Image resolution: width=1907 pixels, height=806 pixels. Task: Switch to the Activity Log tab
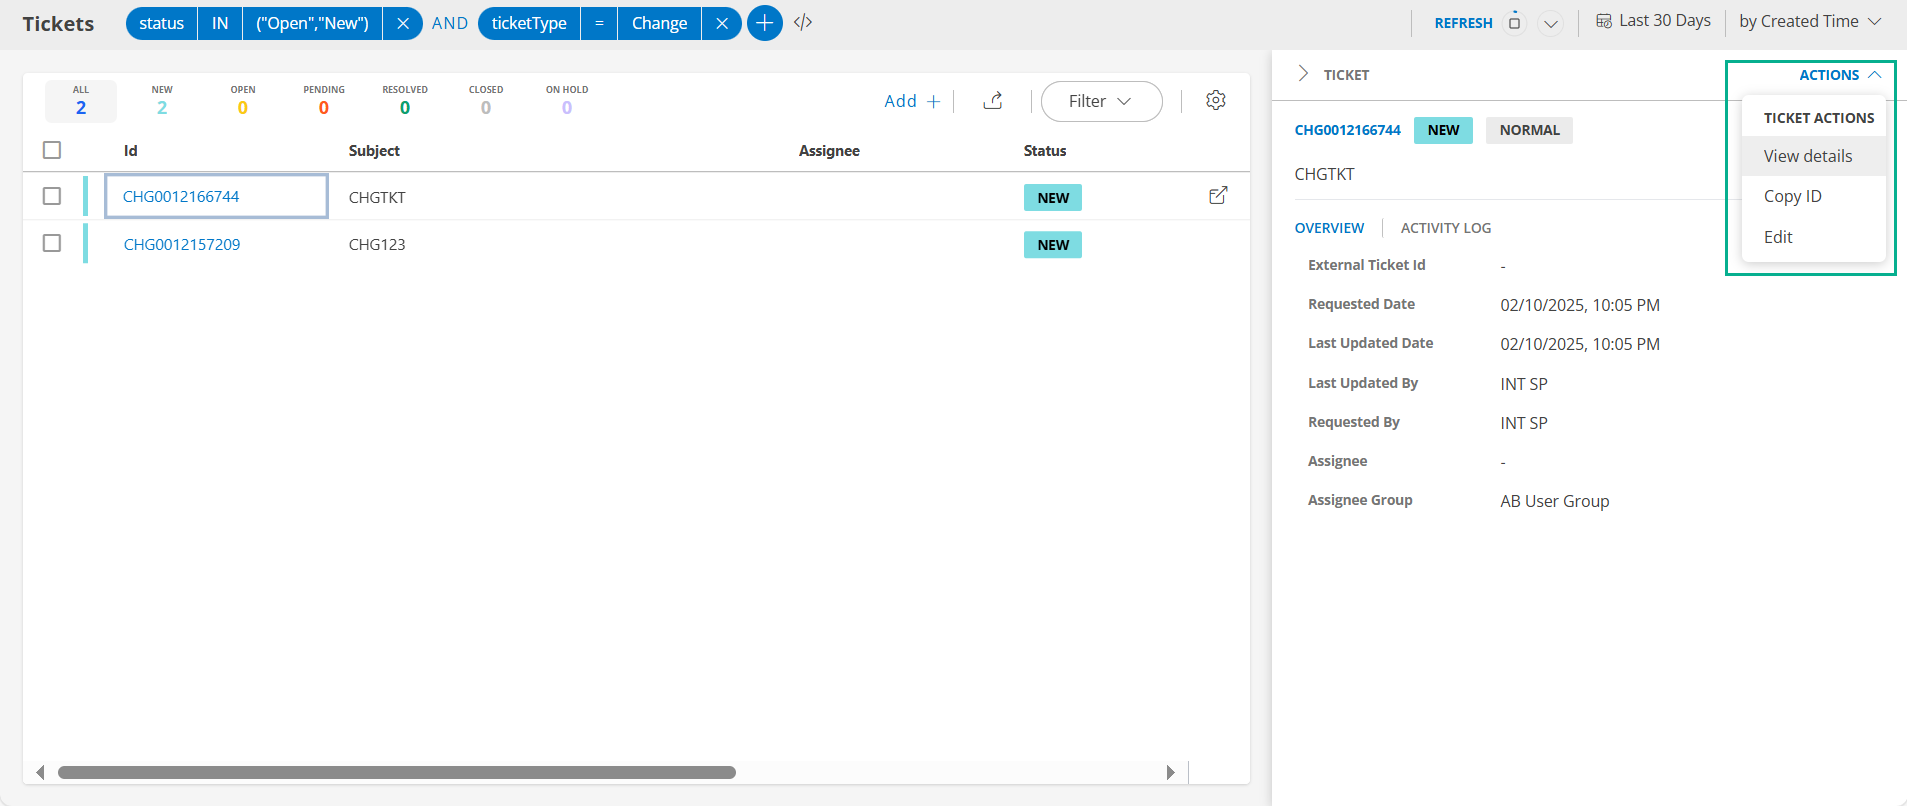1445,228
